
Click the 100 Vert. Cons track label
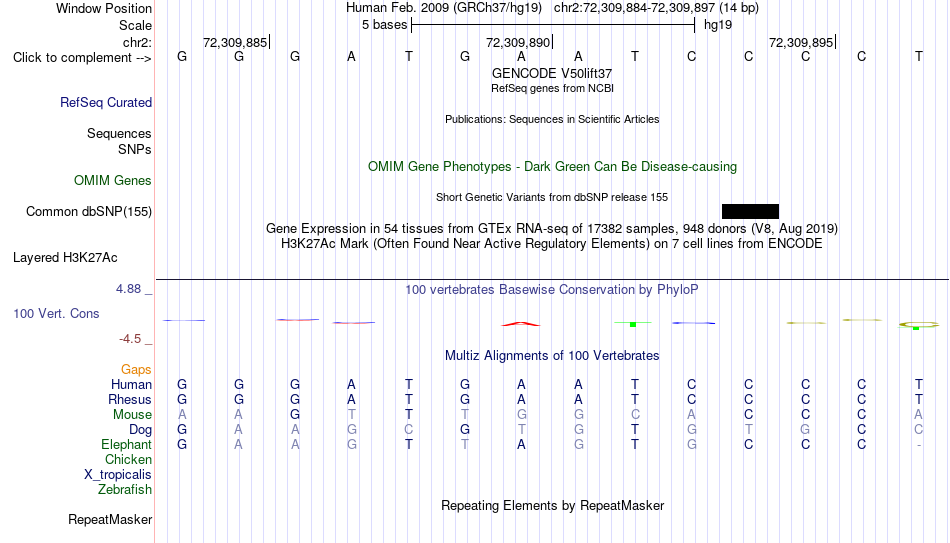[56, 313]
